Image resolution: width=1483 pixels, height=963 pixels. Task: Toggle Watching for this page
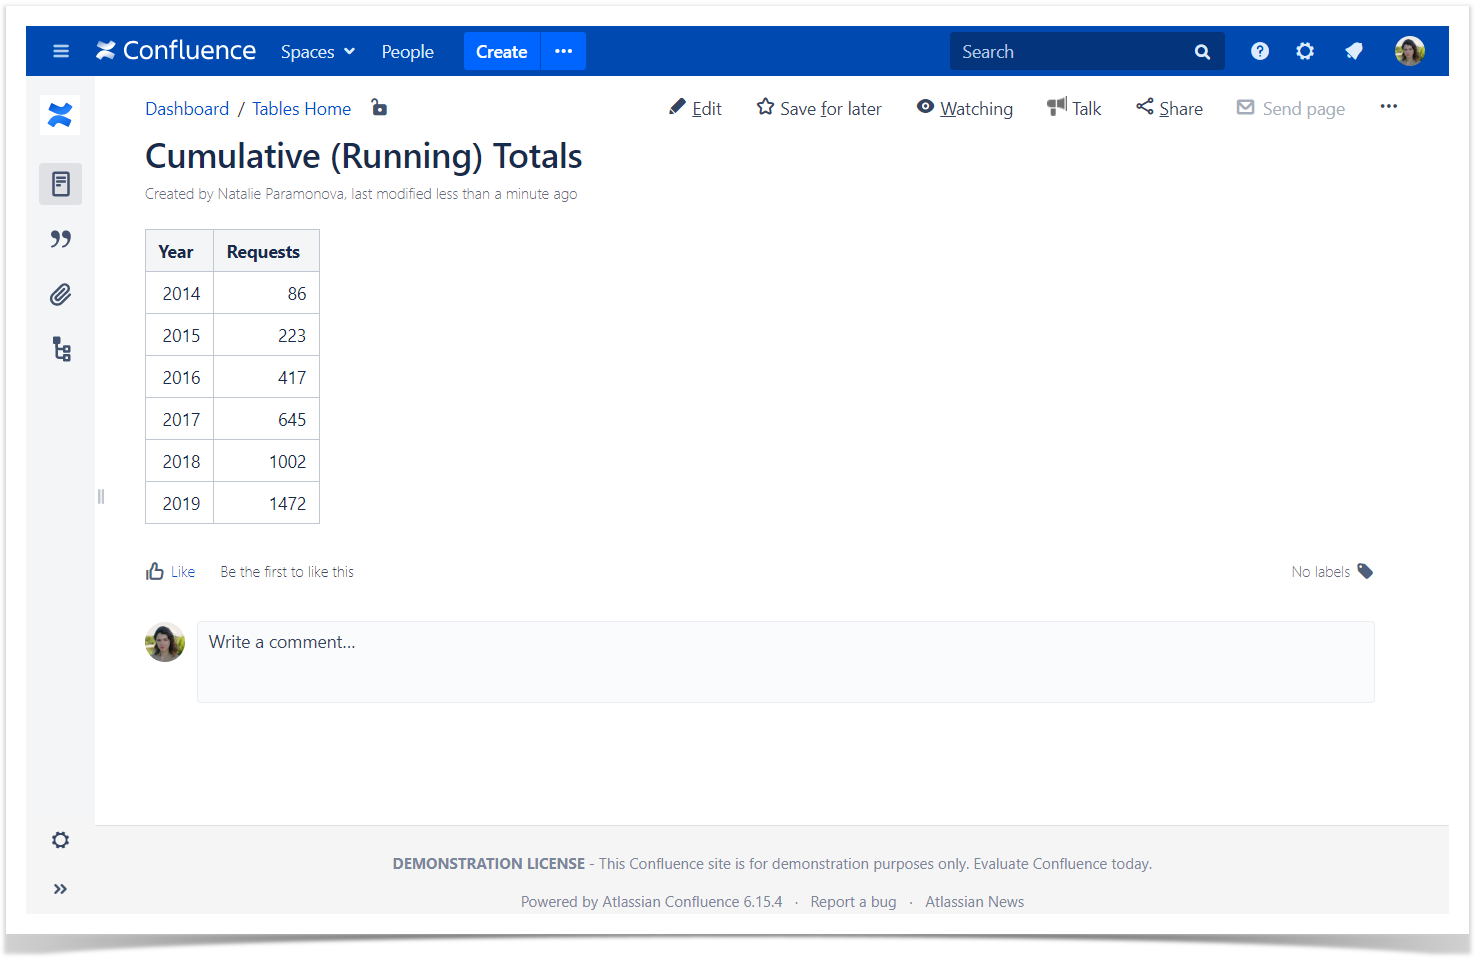click(x=964, y=108)
